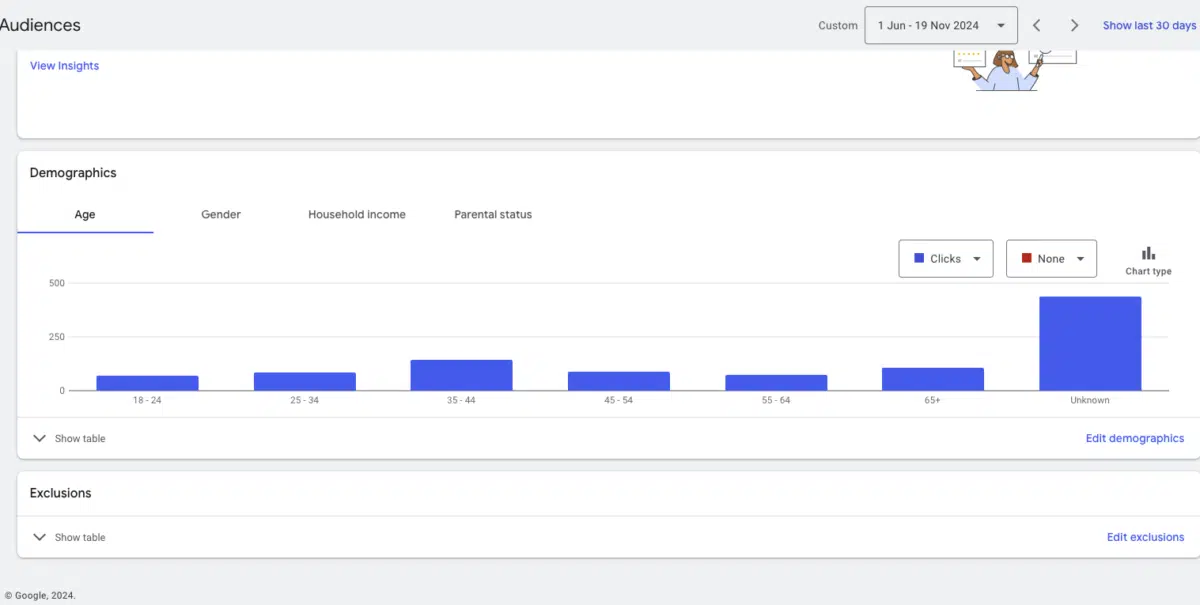The height and width of the screenshot is (605, 1200).
Task: Click Edit exclusions link
Action: [1145, 537]
